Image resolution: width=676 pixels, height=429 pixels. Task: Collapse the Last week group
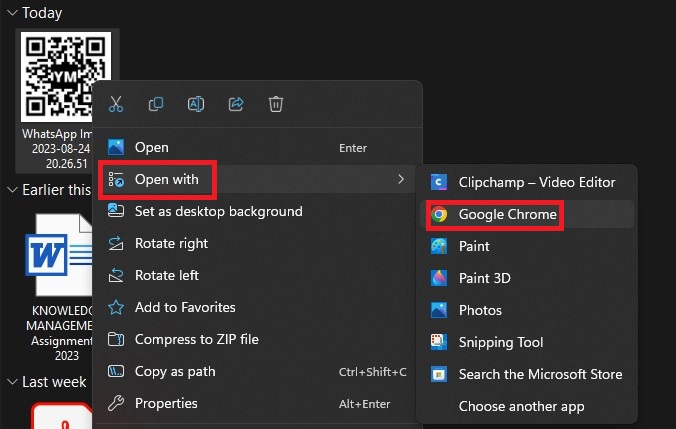click(x=11, y=381)
